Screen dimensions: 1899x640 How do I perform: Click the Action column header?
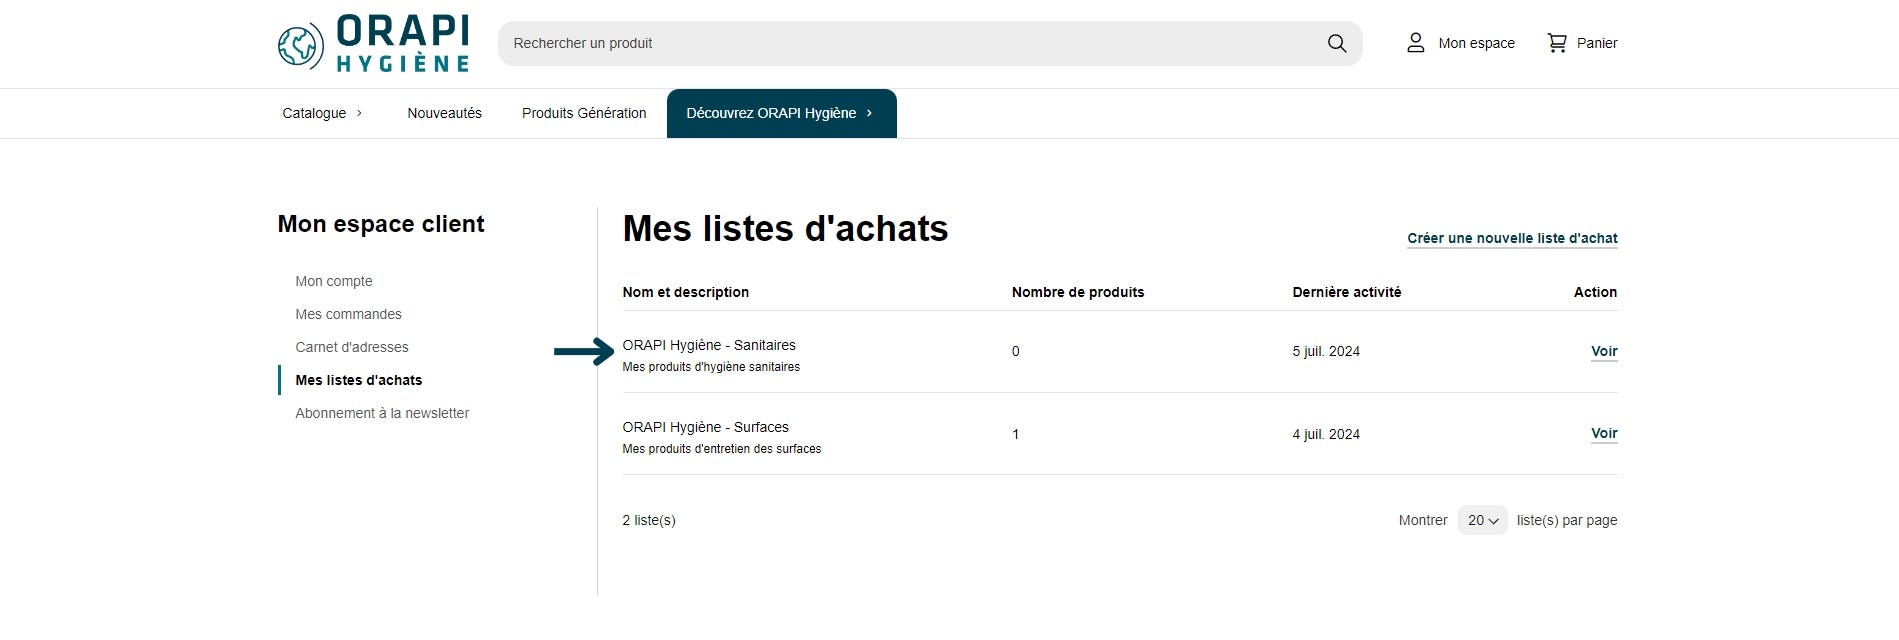tap(1595, 292)
